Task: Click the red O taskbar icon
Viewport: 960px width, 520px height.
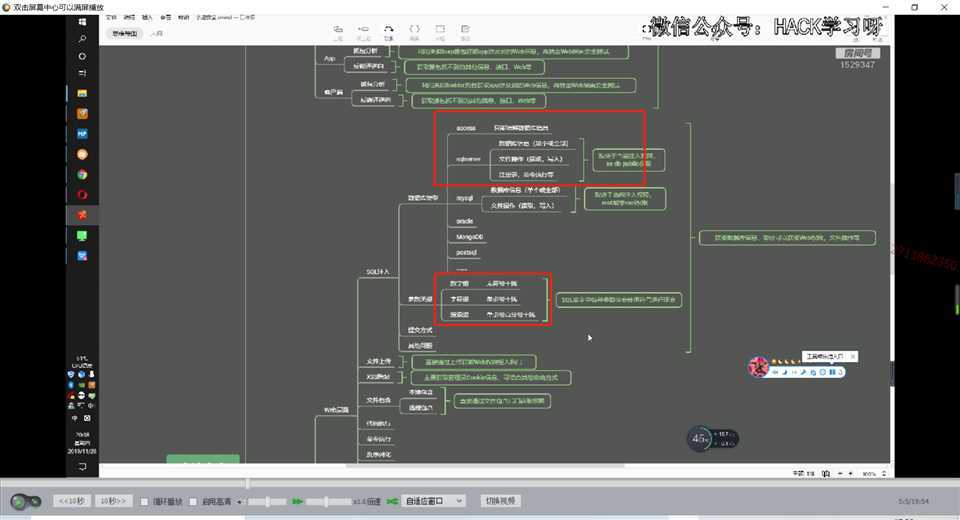Action: tap(82, 195)
